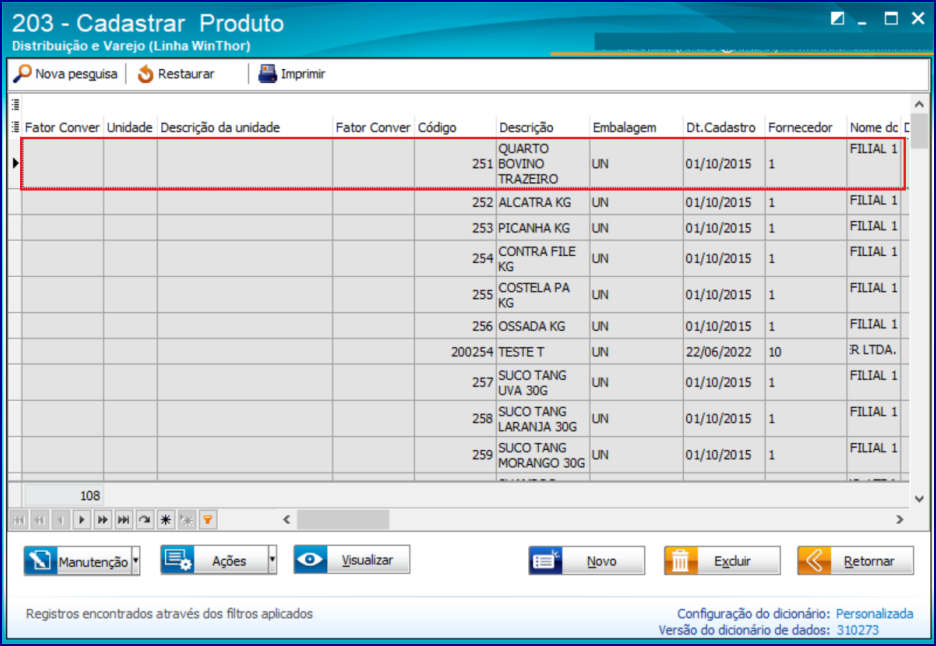
Task: Expand the Ações dropdown arrow
Action: (273, 560)
